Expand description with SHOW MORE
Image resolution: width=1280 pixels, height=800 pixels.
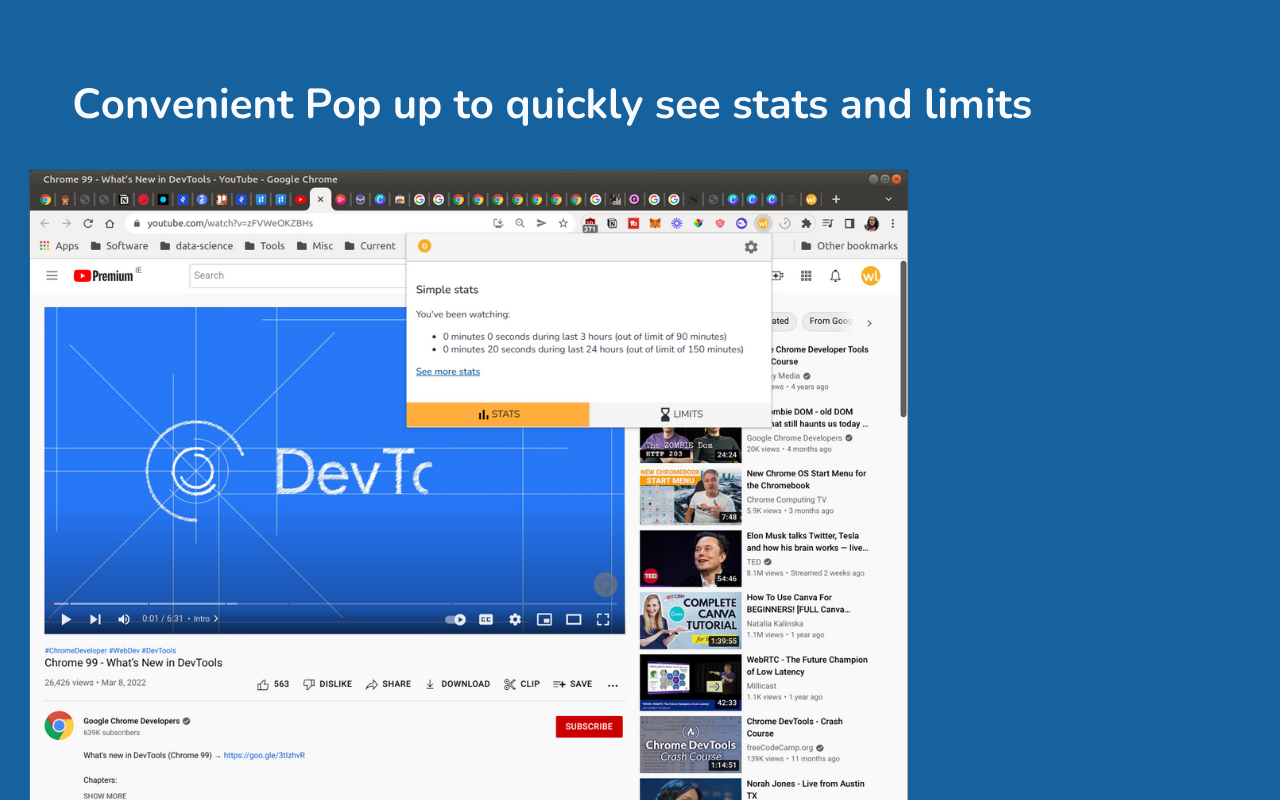(105, 796)
